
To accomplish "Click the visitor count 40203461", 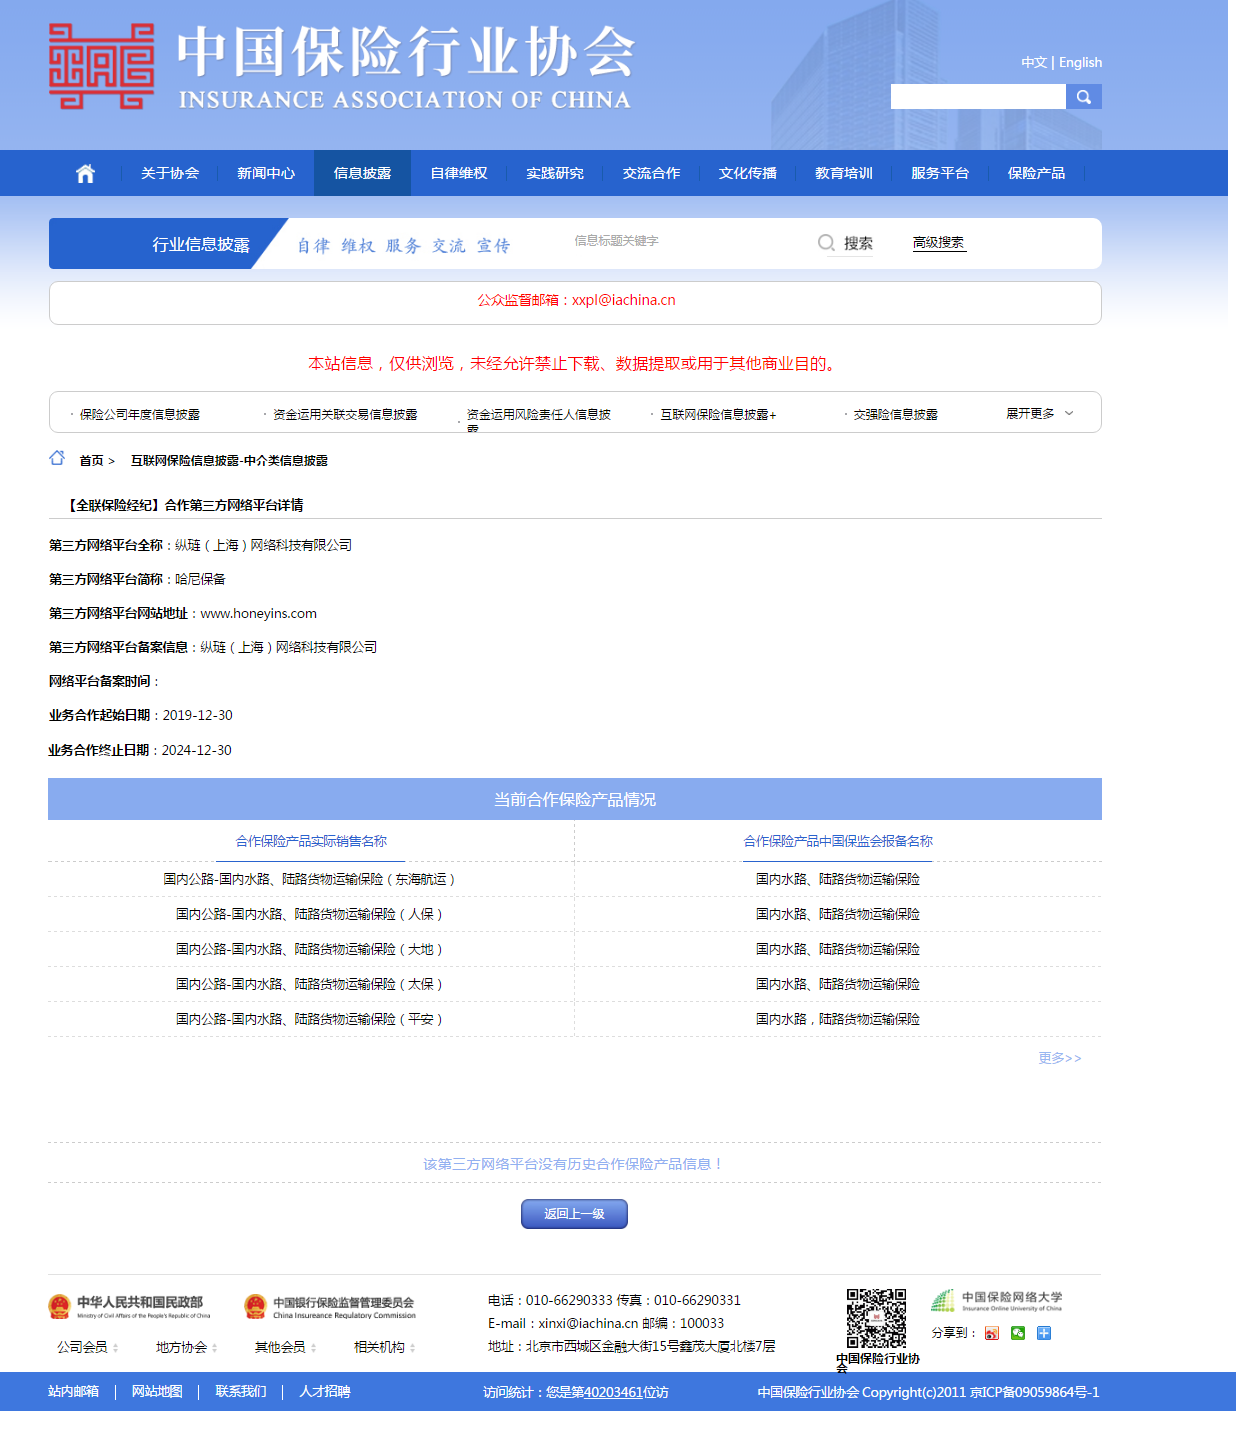I will tap(613, 1392).
